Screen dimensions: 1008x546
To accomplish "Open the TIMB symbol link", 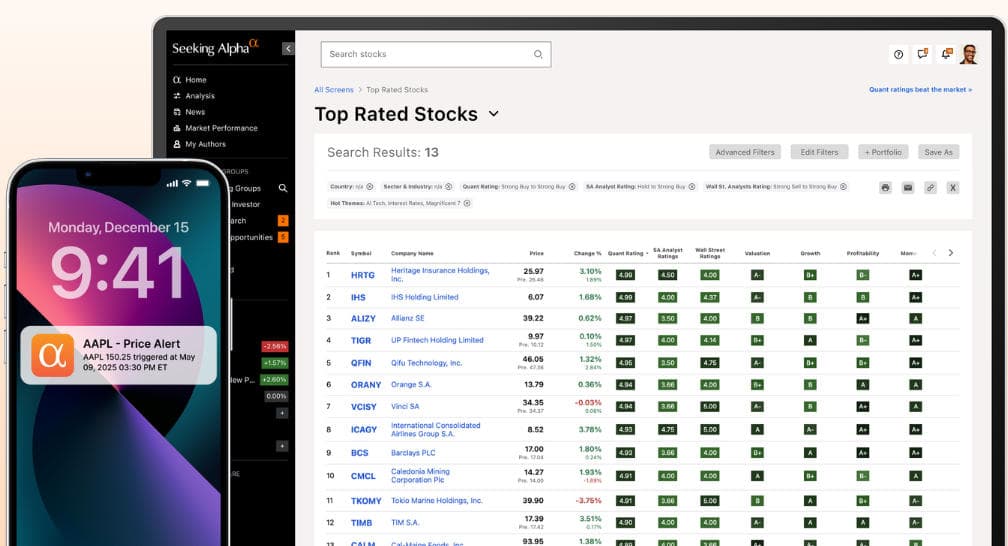I will tap(361, 523).
